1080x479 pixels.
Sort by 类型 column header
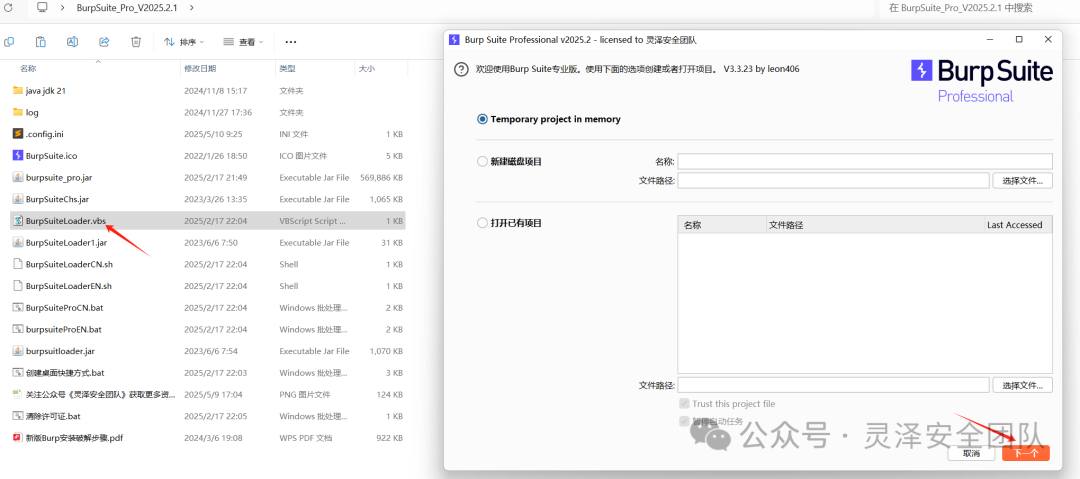(287, 69)
